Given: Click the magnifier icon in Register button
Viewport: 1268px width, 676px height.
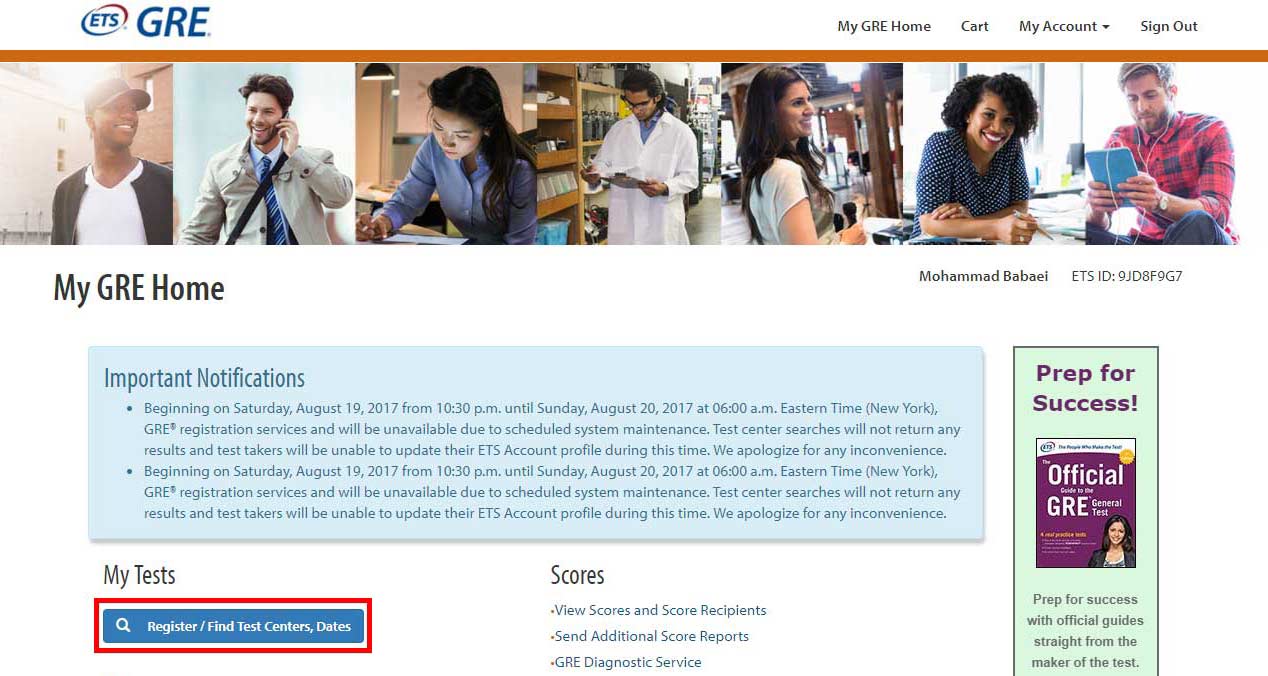Looking at the screenshot, I should (123, 626).
